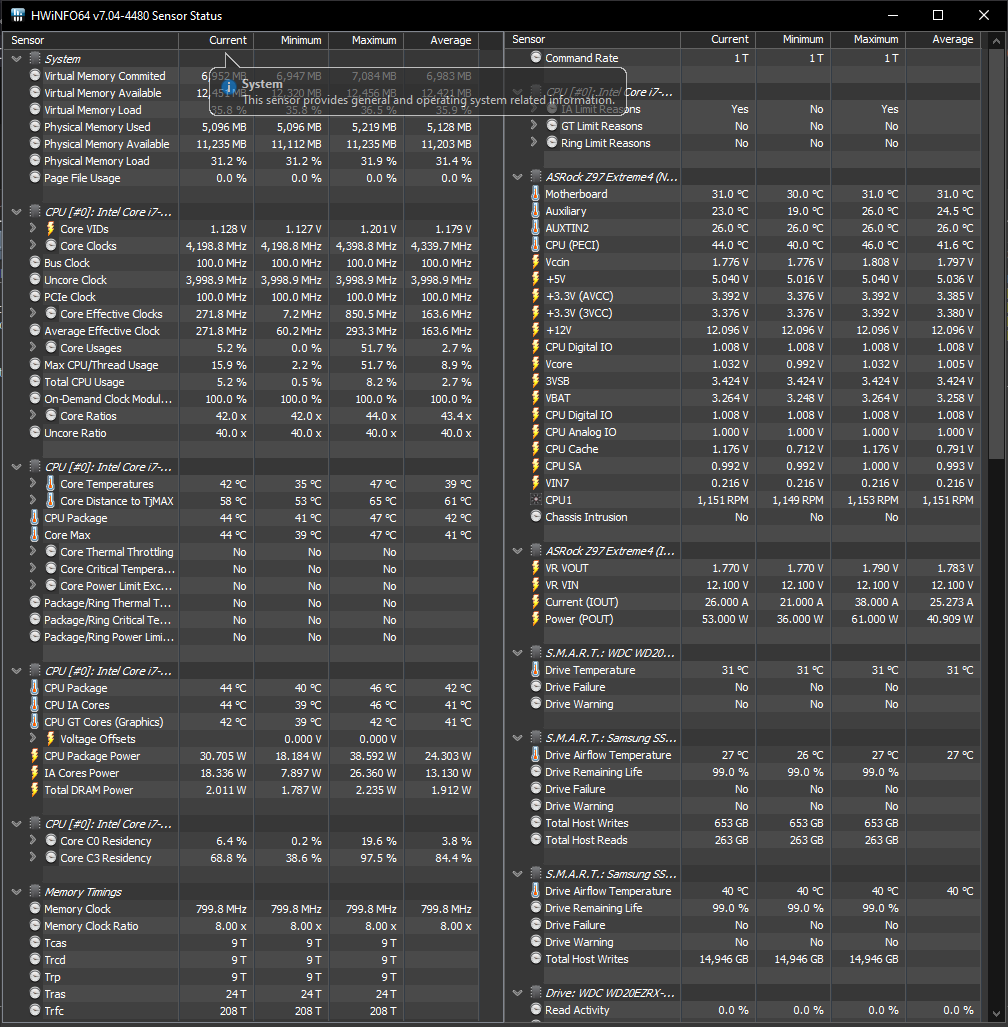The height and width of the screenshot is (1027, 1008).
Task: Click the circle icon next to Trfc
Action: 35,1011
